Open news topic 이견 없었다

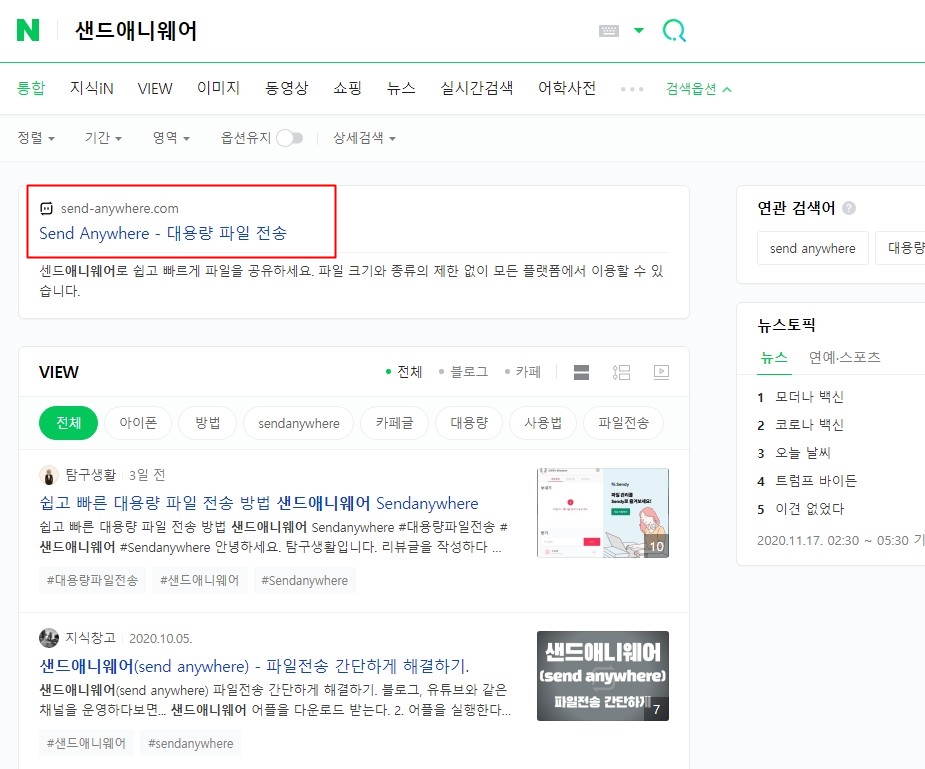click(809, 509)
